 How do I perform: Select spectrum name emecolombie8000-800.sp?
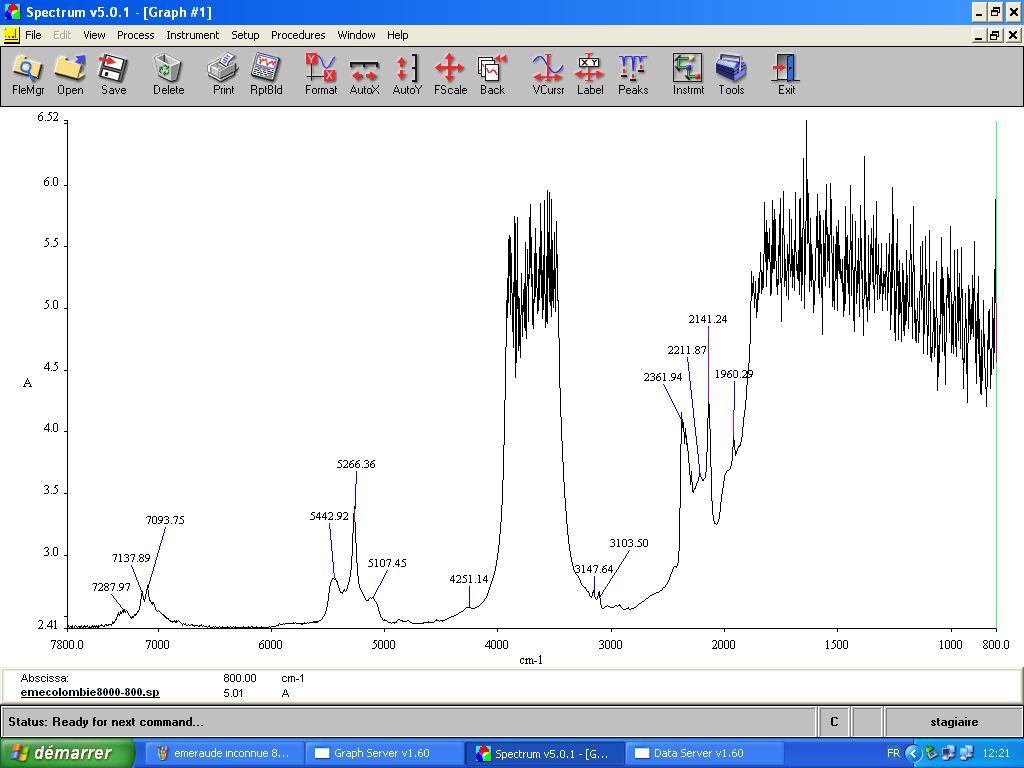pos(90,692)
